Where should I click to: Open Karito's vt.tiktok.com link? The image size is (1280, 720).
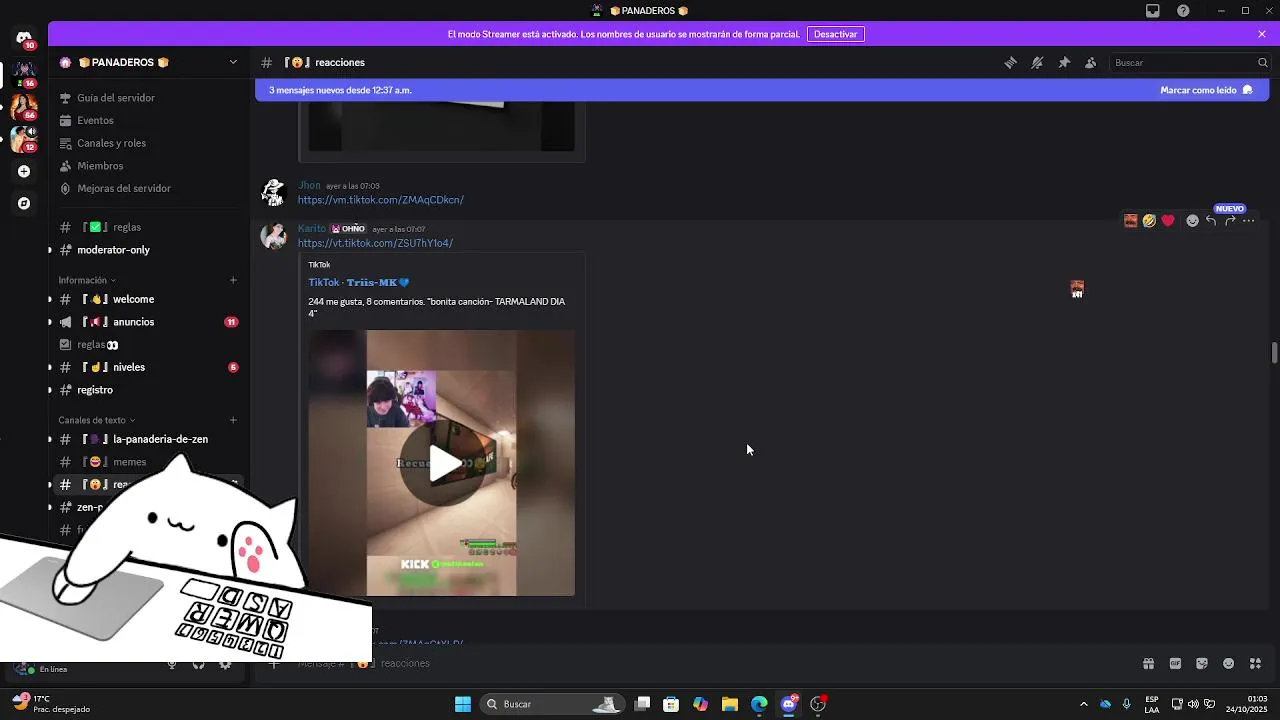375,243
